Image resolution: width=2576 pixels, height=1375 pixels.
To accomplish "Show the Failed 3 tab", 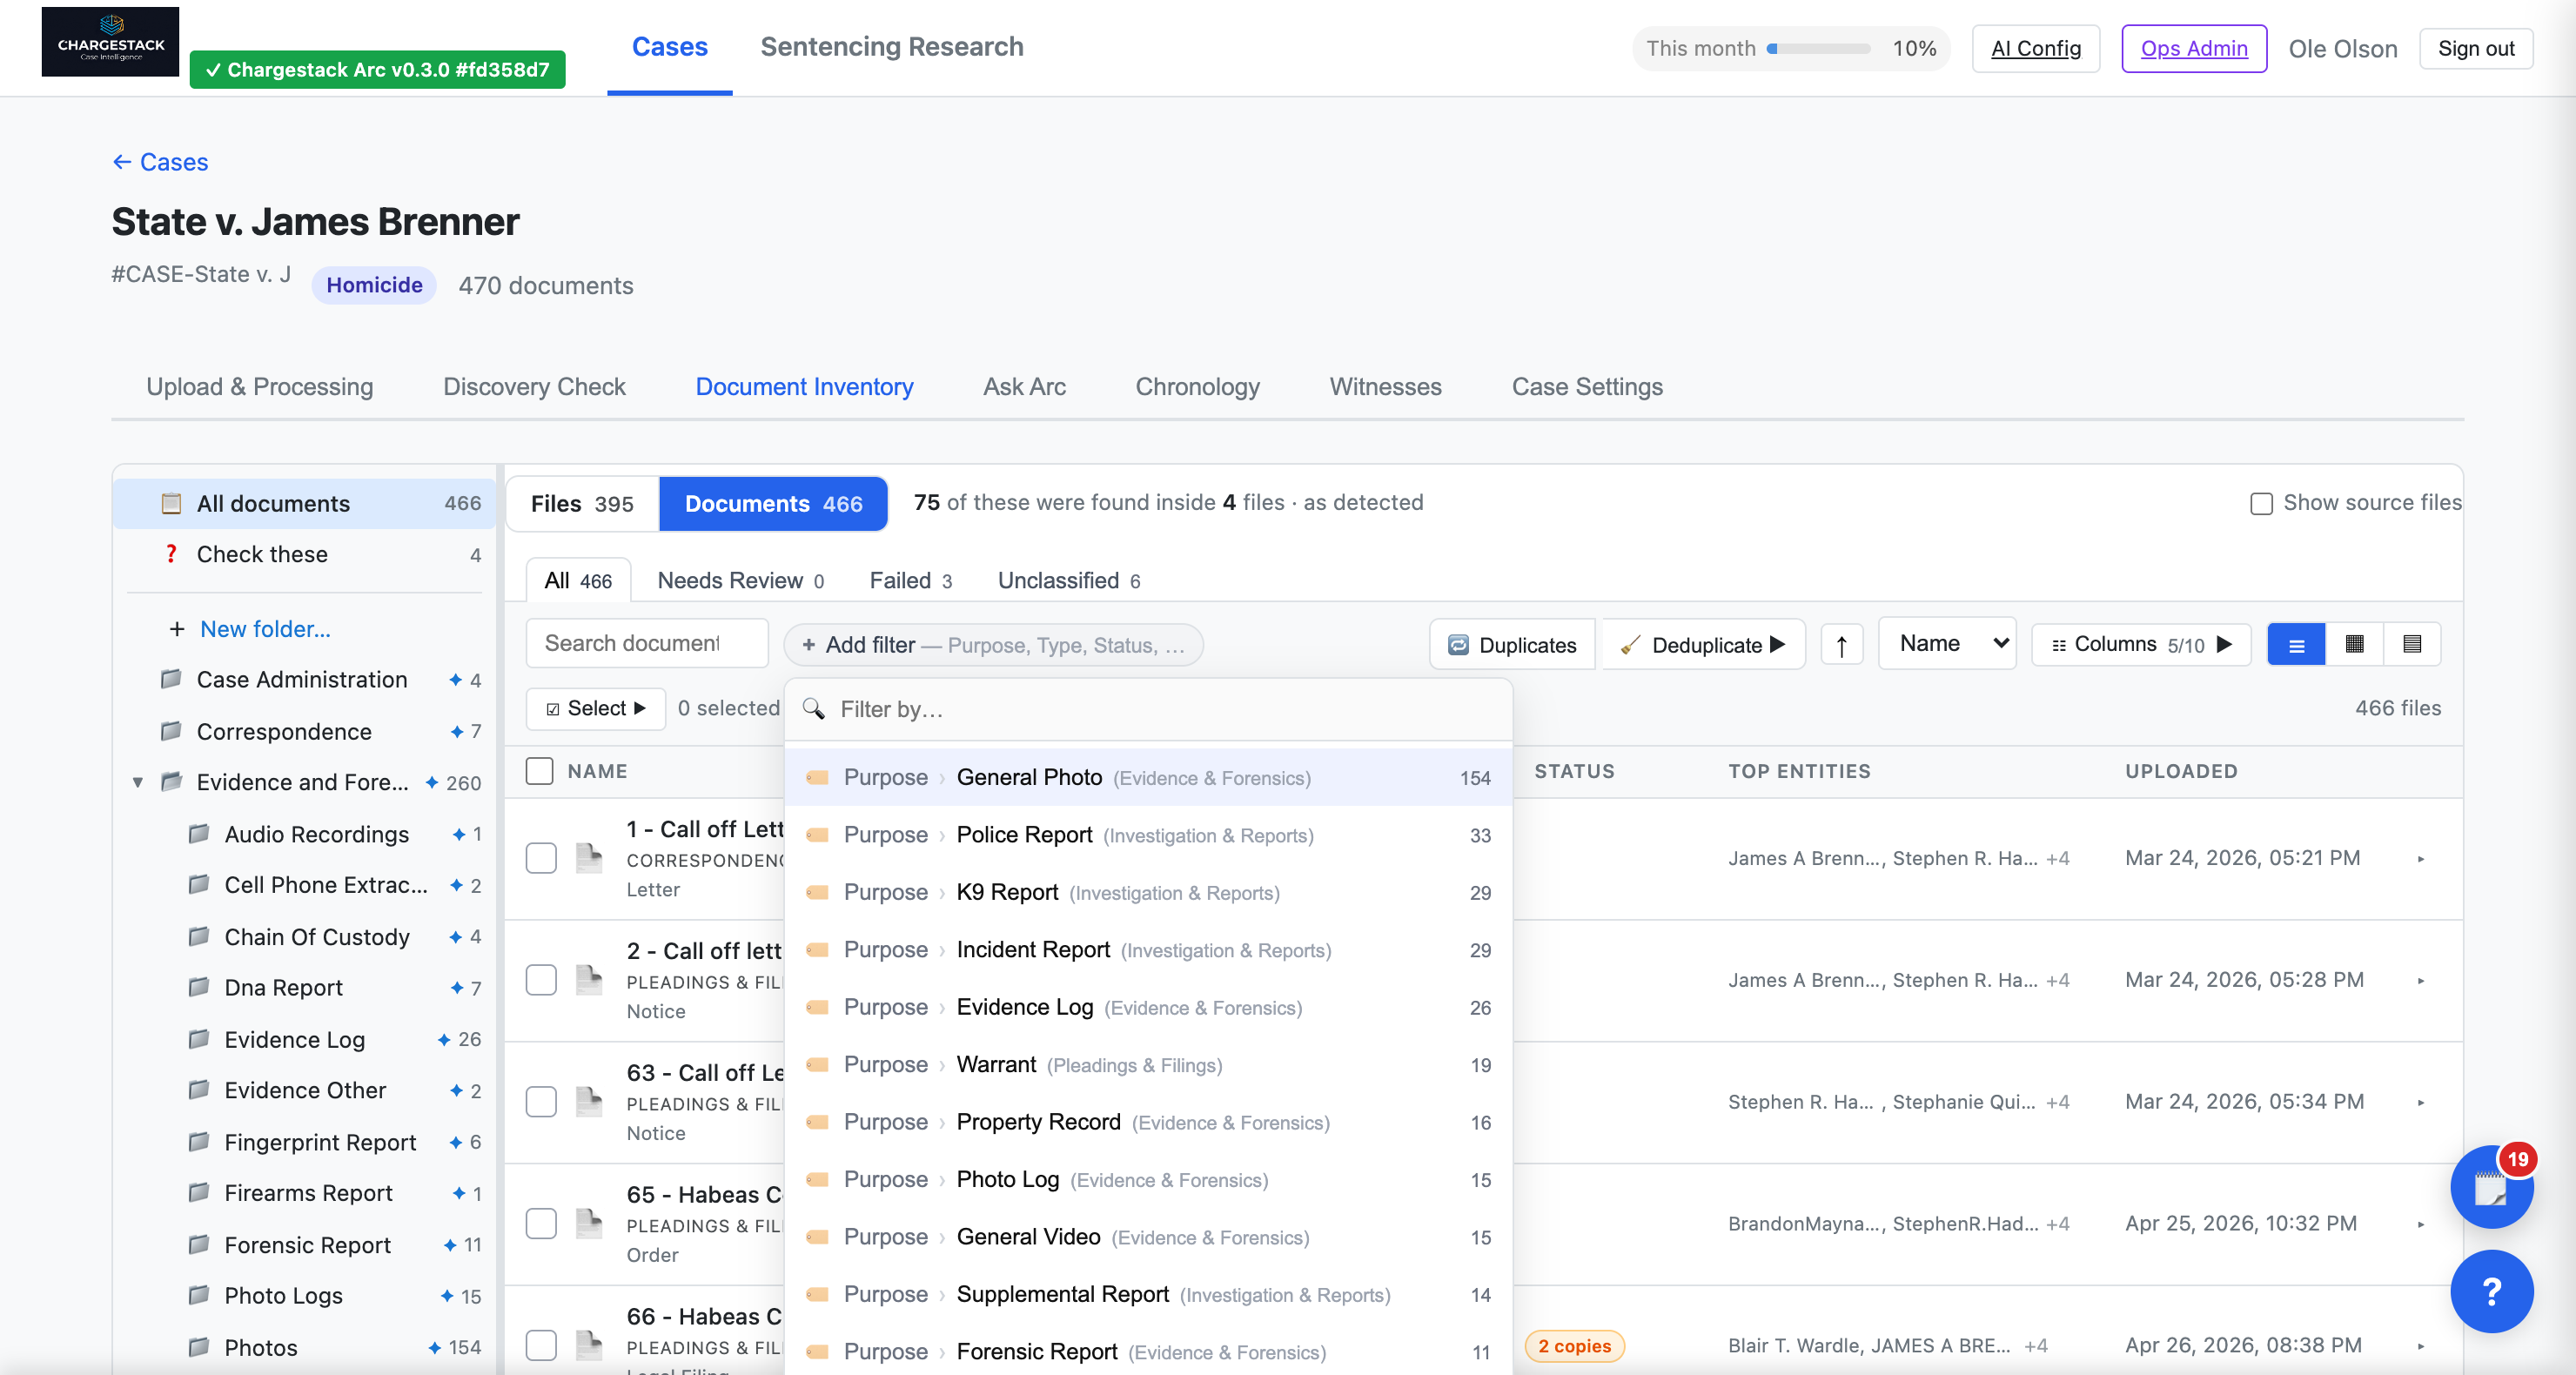I will coord(910,581).
